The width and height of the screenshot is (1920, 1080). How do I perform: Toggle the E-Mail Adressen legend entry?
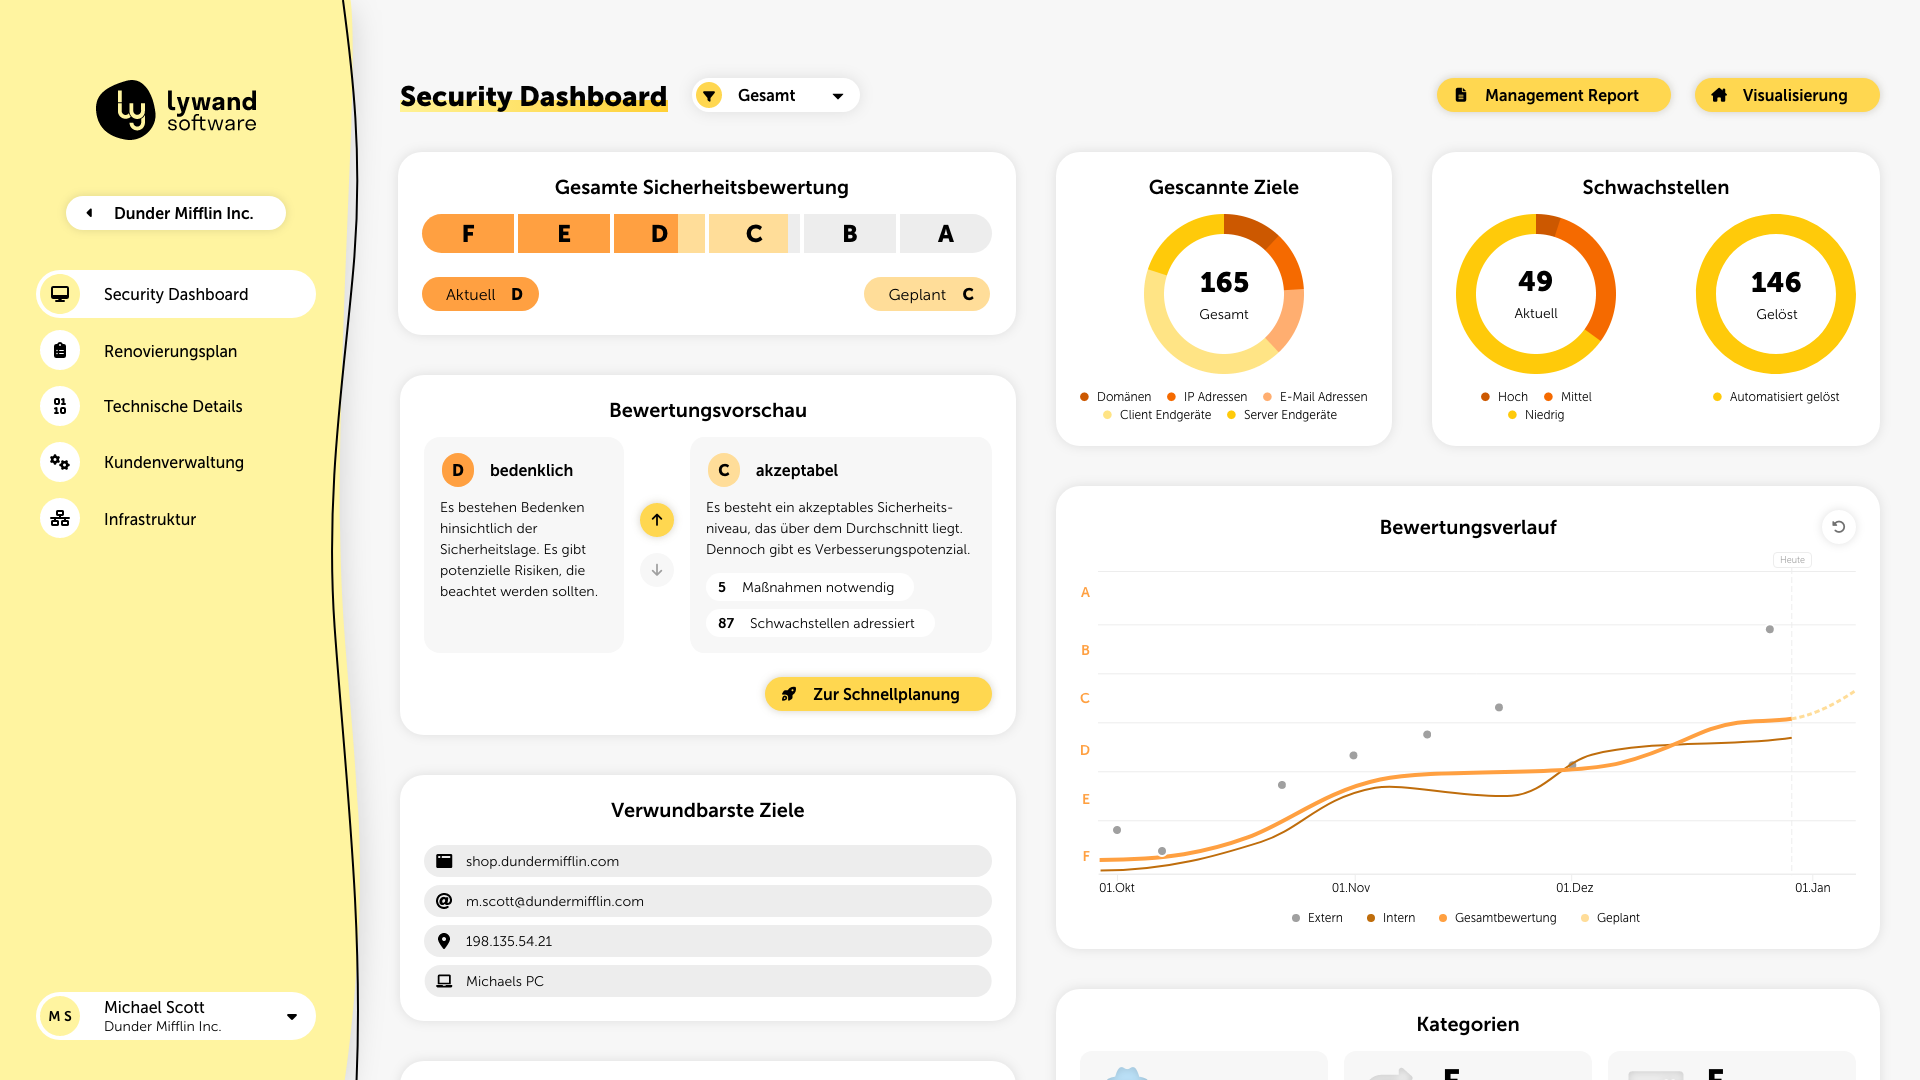1315,397
